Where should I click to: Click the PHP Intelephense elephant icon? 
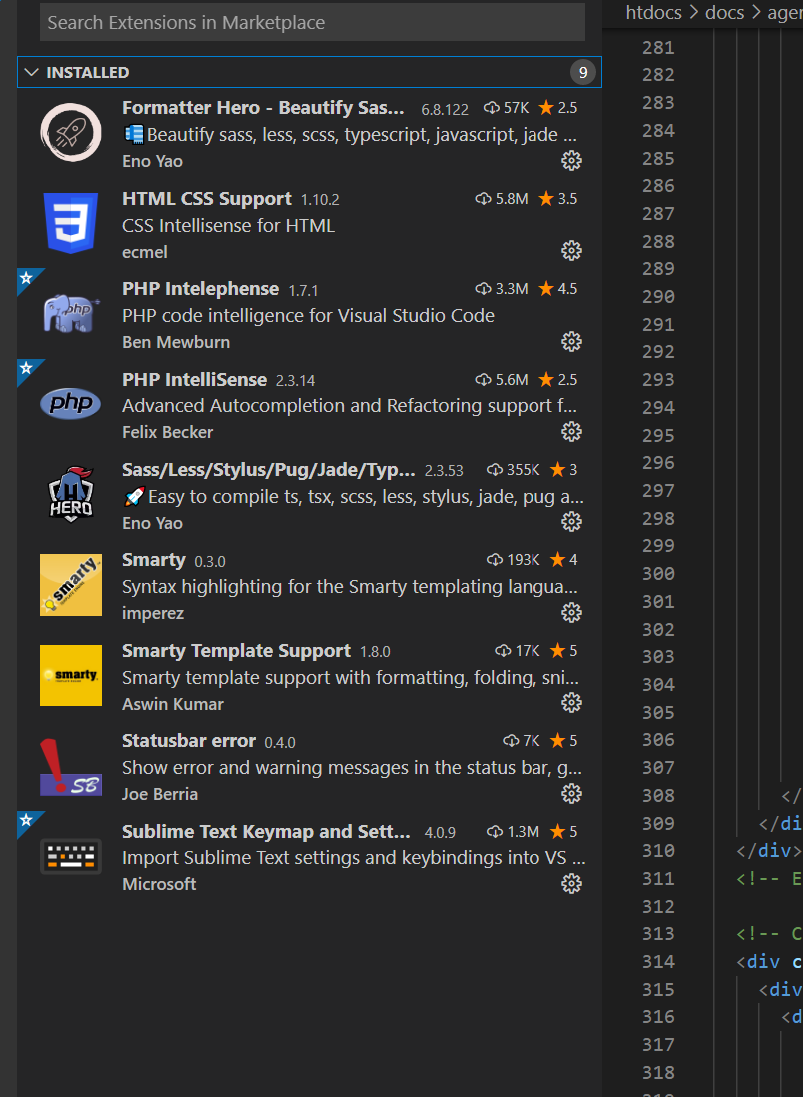coord(70,313)
